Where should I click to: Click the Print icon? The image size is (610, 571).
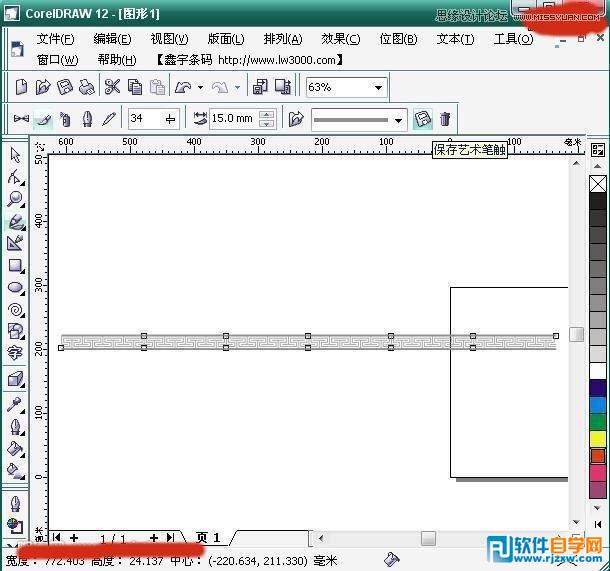pyautogui.click(x=86, y=86)
